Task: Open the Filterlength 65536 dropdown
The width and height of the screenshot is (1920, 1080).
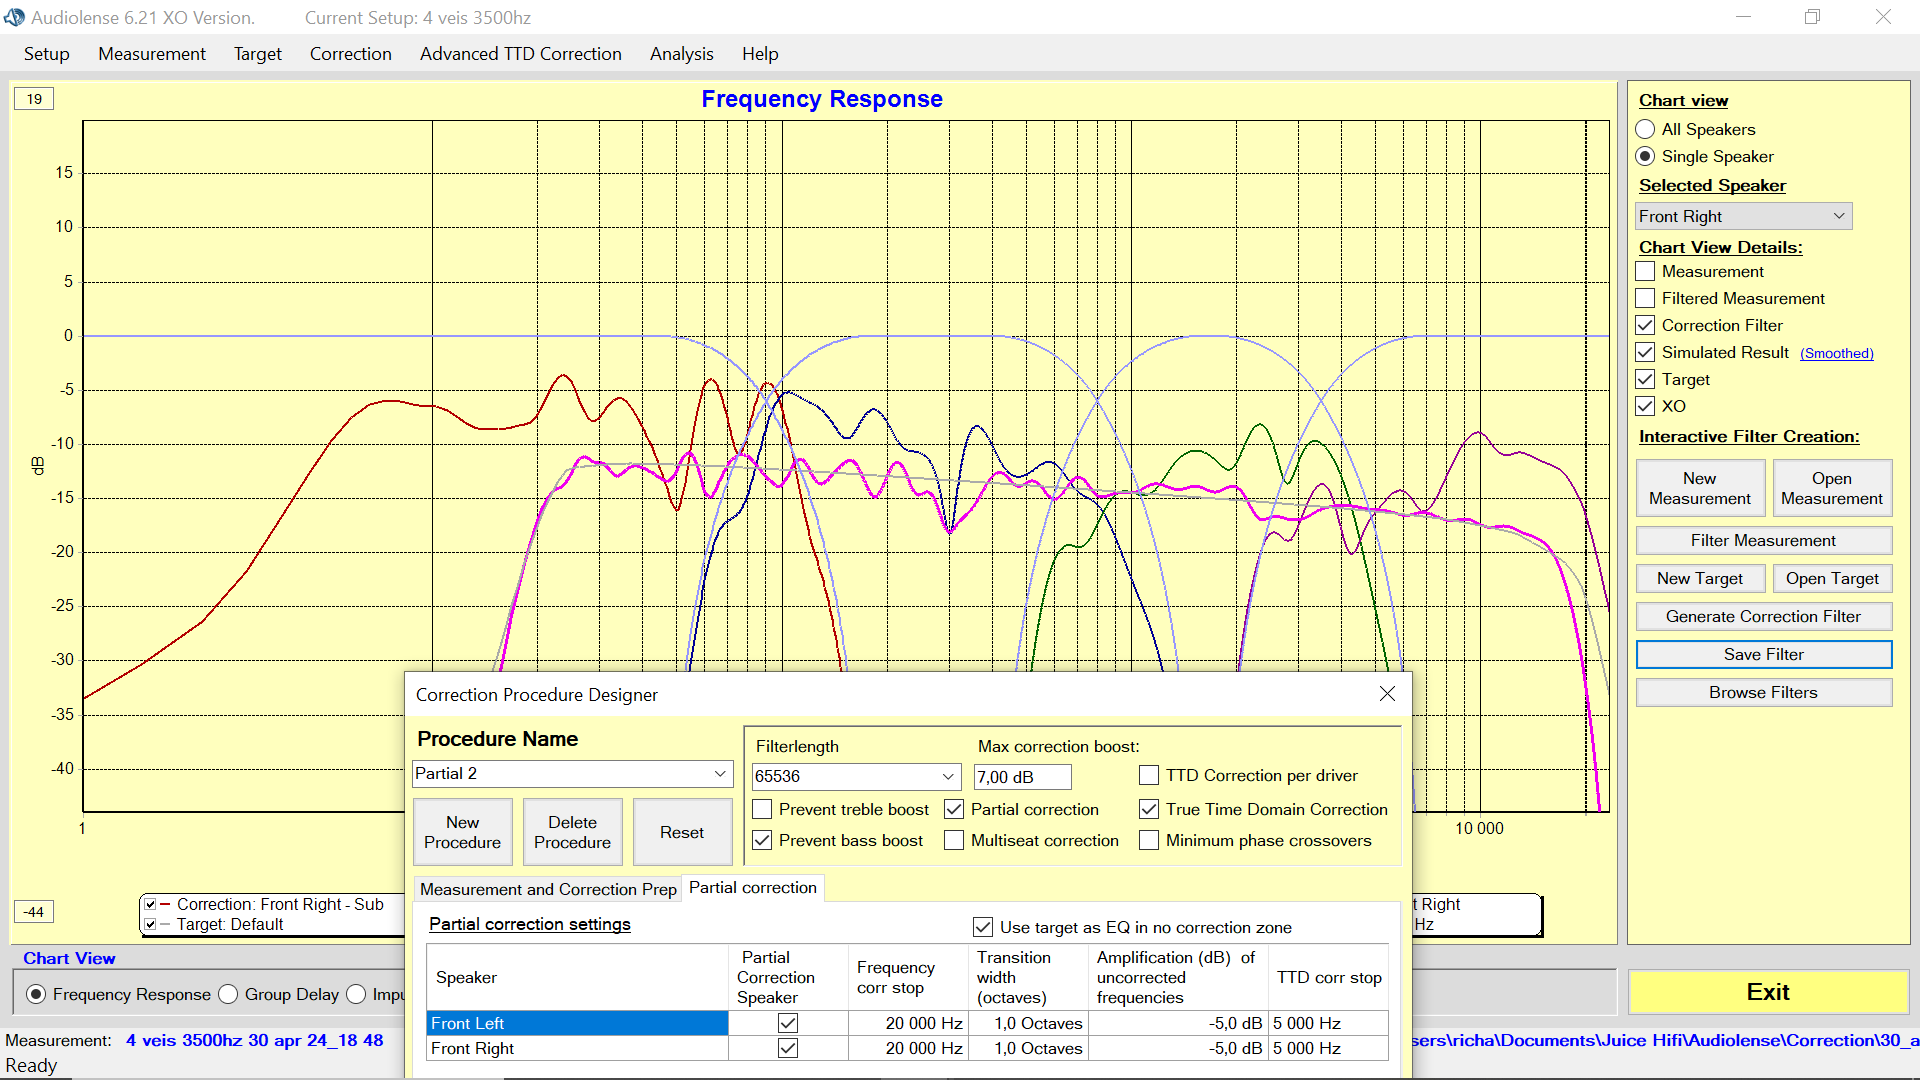Action: 947,777
